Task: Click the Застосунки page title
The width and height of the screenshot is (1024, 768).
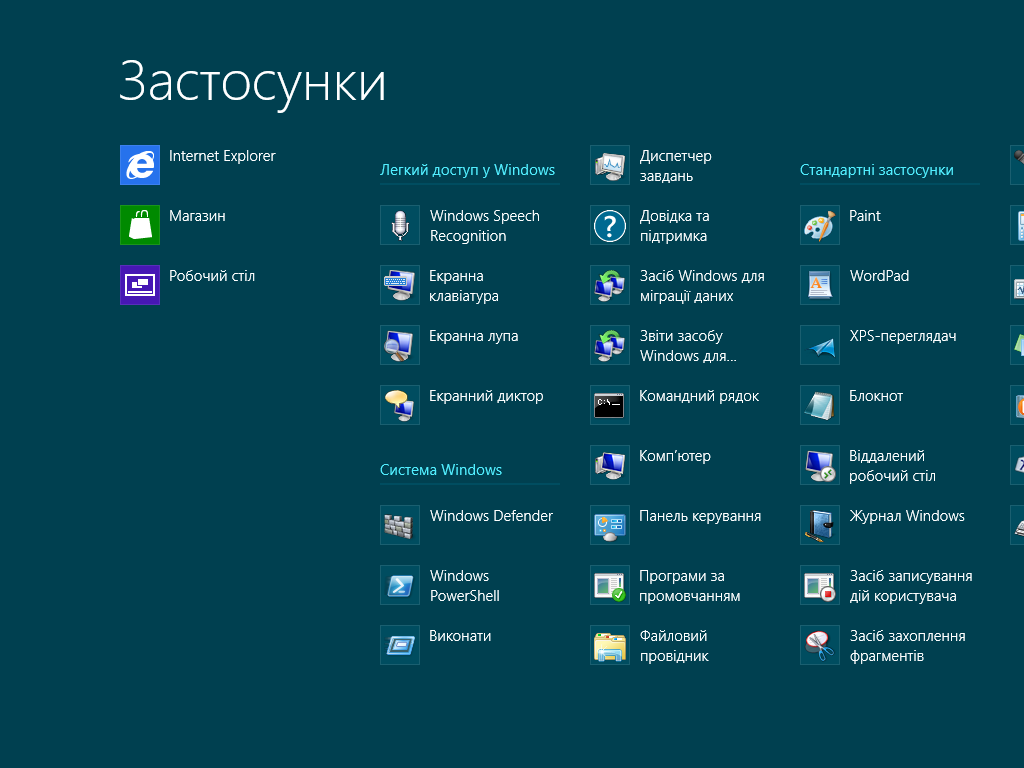Action: (x=252, y=81)
